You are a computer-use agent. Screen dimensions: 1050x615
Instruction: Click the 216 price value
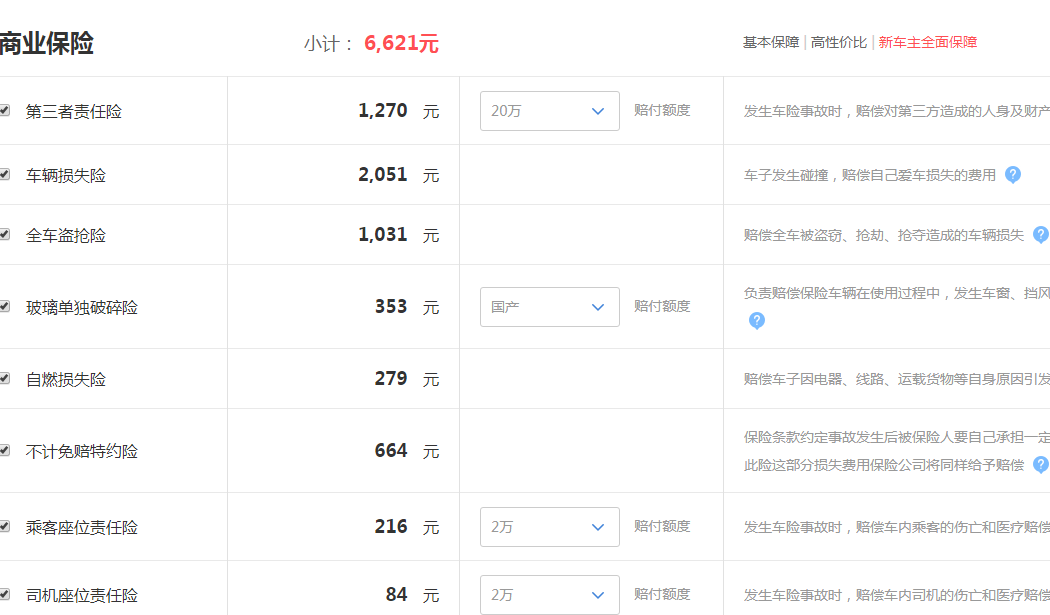tap(391, 527)
